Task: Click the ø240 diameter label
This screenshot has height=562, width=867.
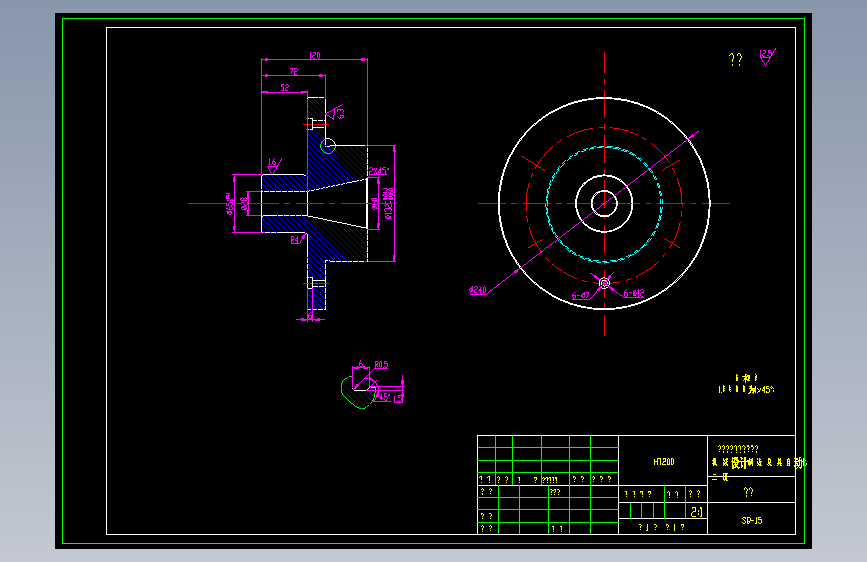Action: click(478, 290)
